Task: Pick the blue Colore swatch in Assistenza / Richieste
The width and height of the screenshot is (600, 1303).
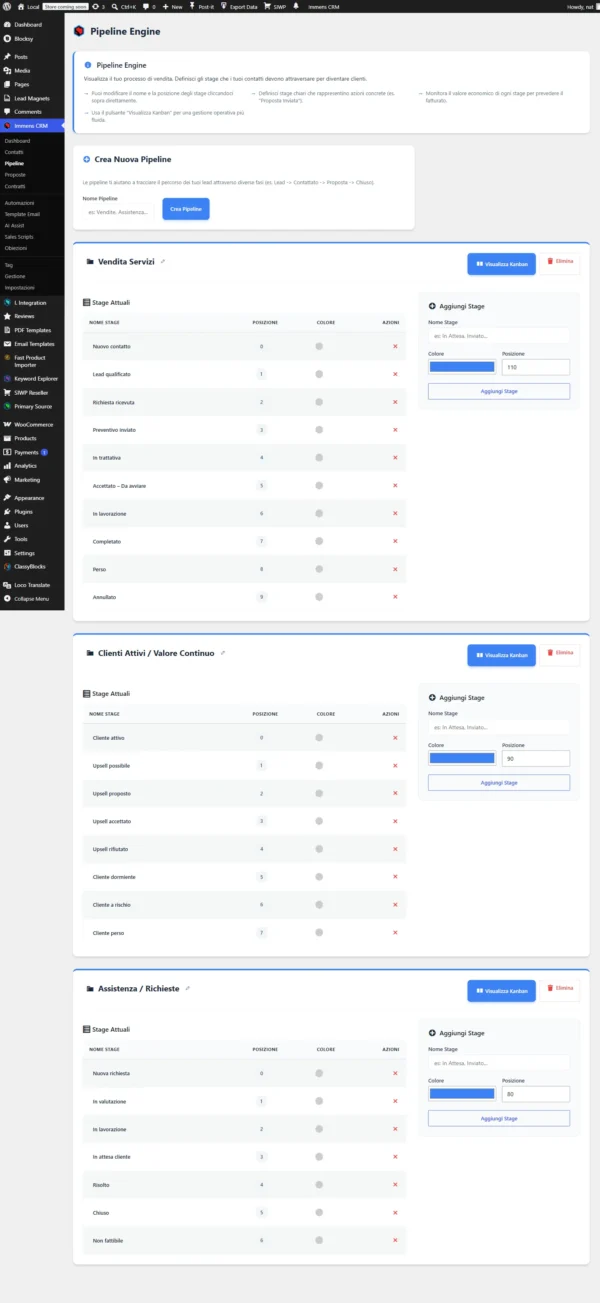Action: [461, 1094]
